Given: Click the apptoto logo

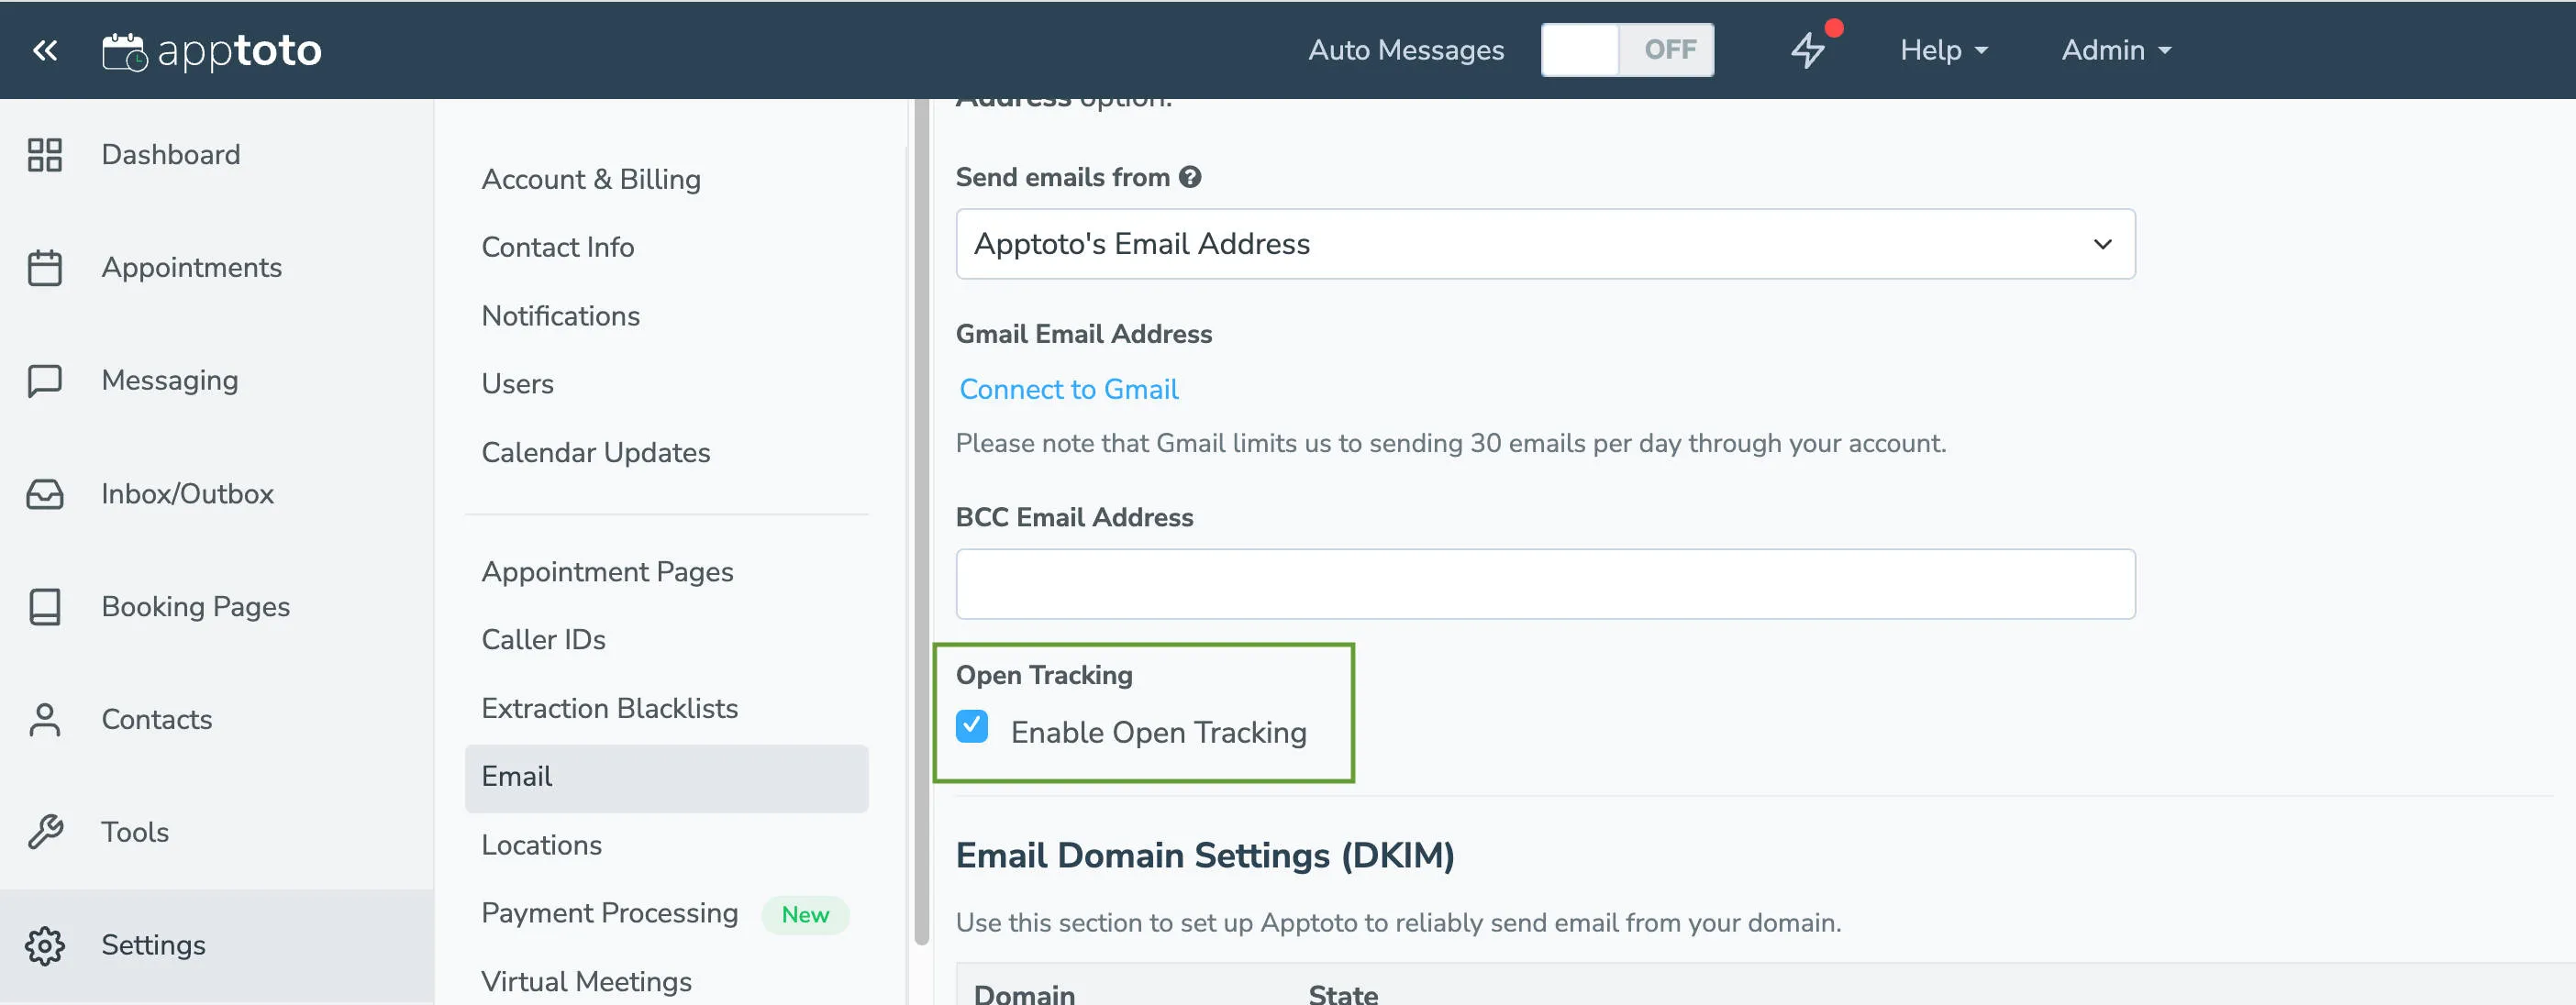Looking at the screenshot, I should coord(212,50).
